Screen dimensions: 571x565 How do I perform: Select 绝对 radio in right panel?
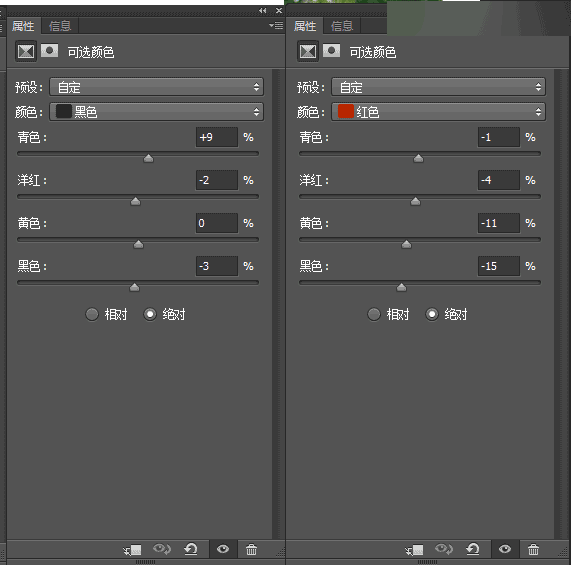[432, 314]
